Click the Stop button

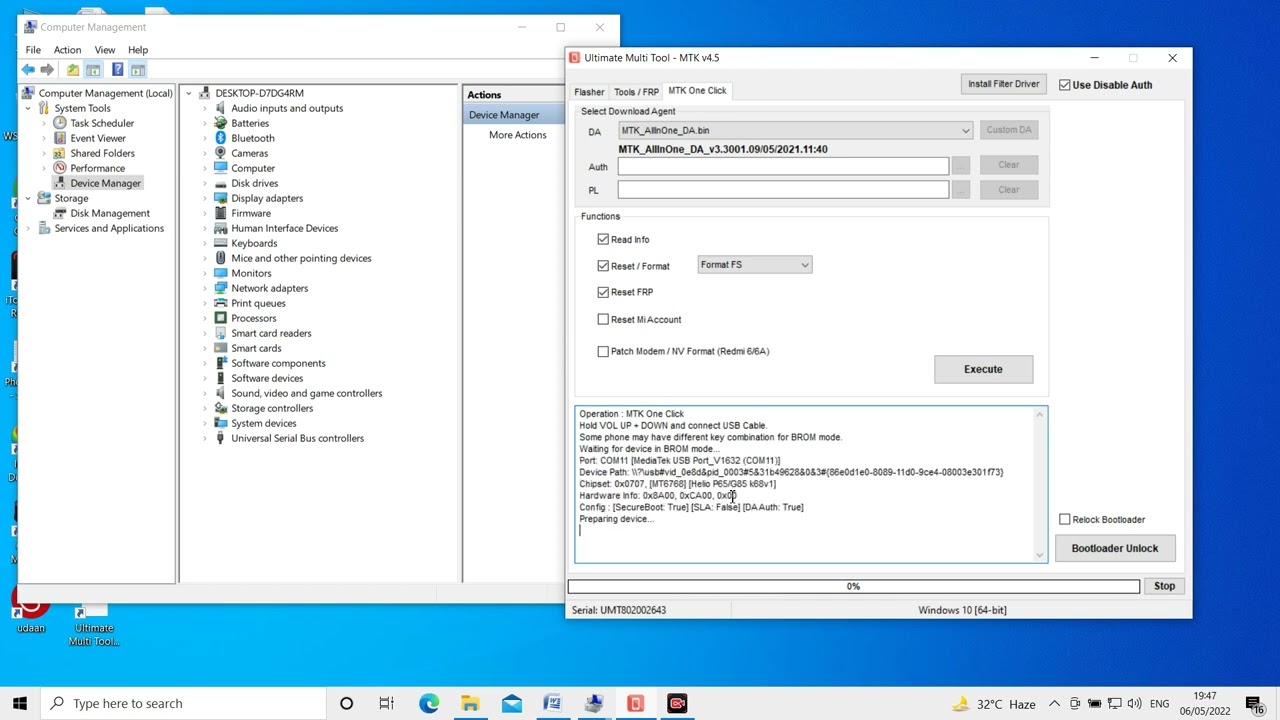coord(1164,586)
